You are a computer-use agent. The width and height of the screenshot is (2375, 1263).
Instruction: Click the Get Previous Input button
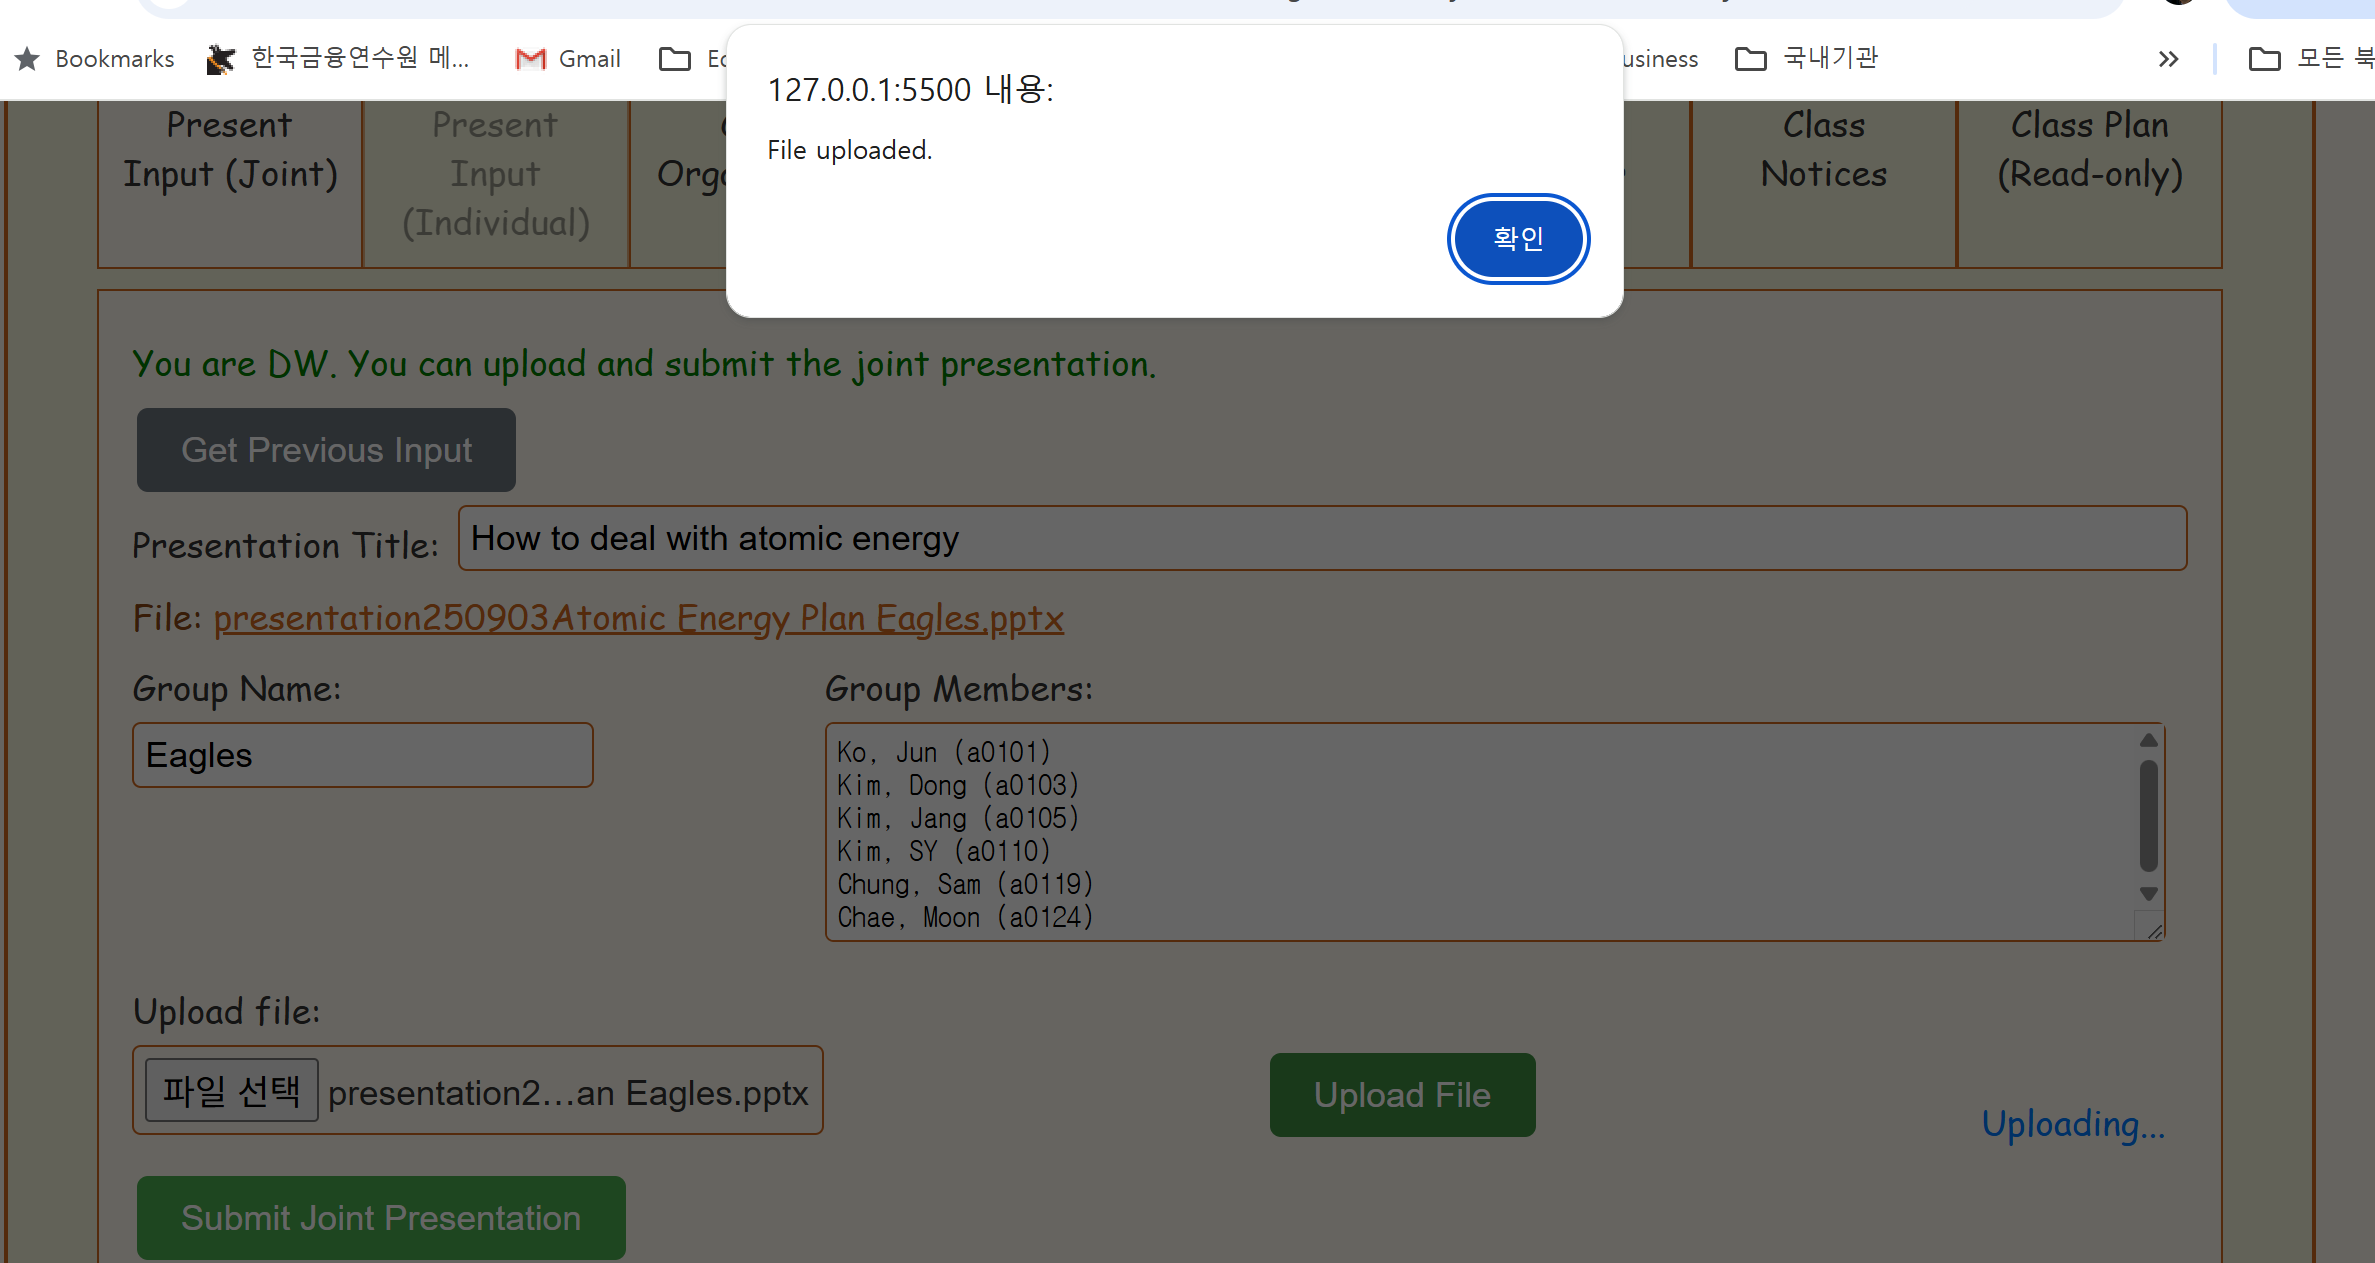pyautogui.click(x=326, y=450)
